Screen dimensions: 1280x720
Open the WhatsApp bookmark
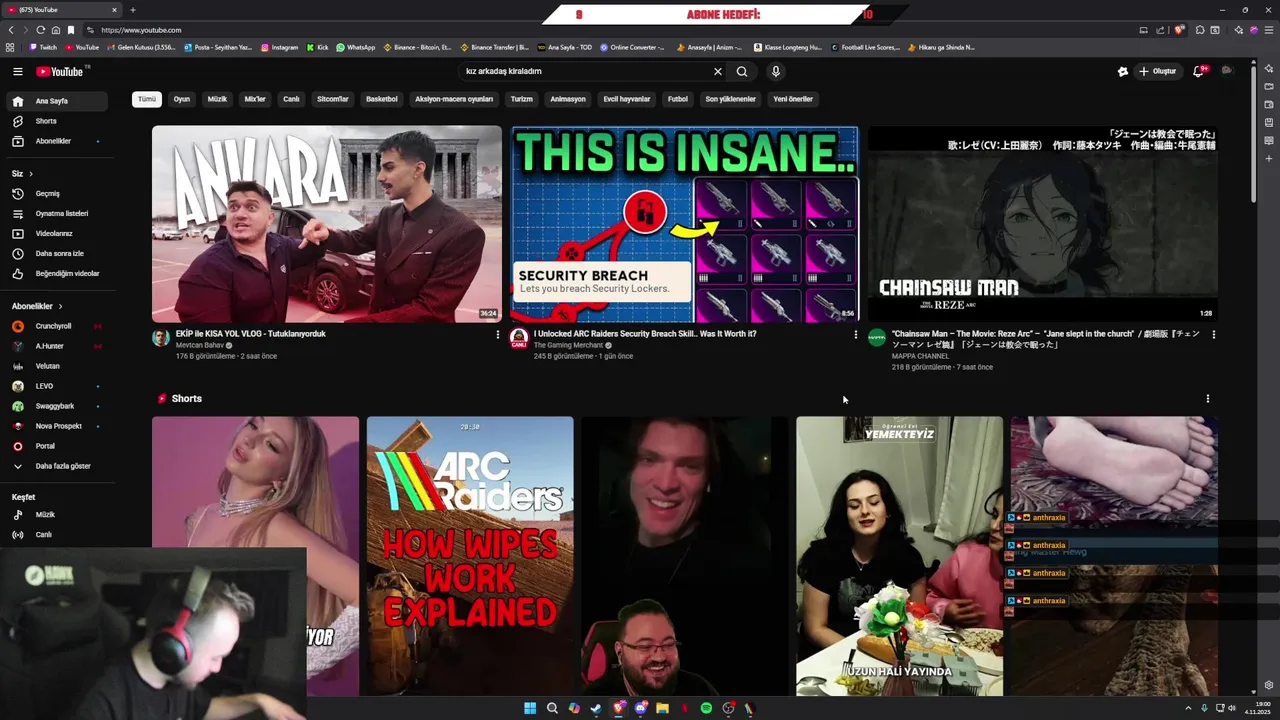356,47
